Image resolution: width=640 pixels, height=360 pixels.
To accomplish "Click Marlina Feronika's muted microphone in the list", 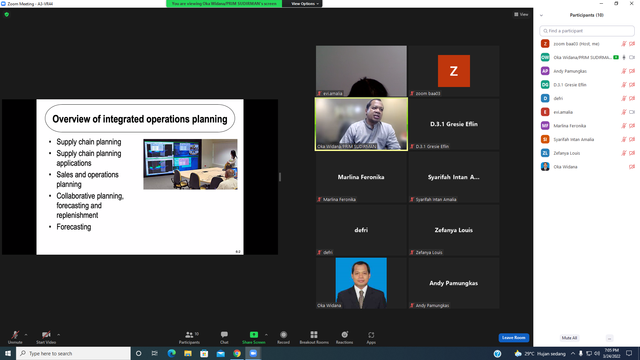I will (x=624, y=126).
